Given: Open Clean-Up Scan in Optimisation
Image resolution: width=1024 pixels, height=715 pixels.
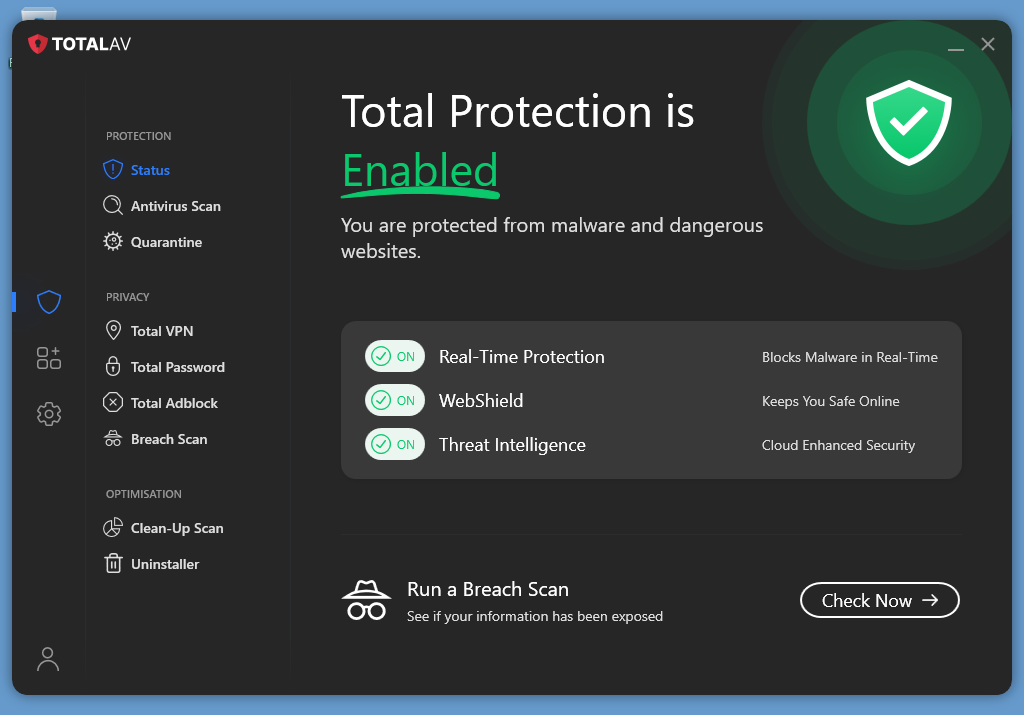Looking at the screenshot, I should point(177,528).
